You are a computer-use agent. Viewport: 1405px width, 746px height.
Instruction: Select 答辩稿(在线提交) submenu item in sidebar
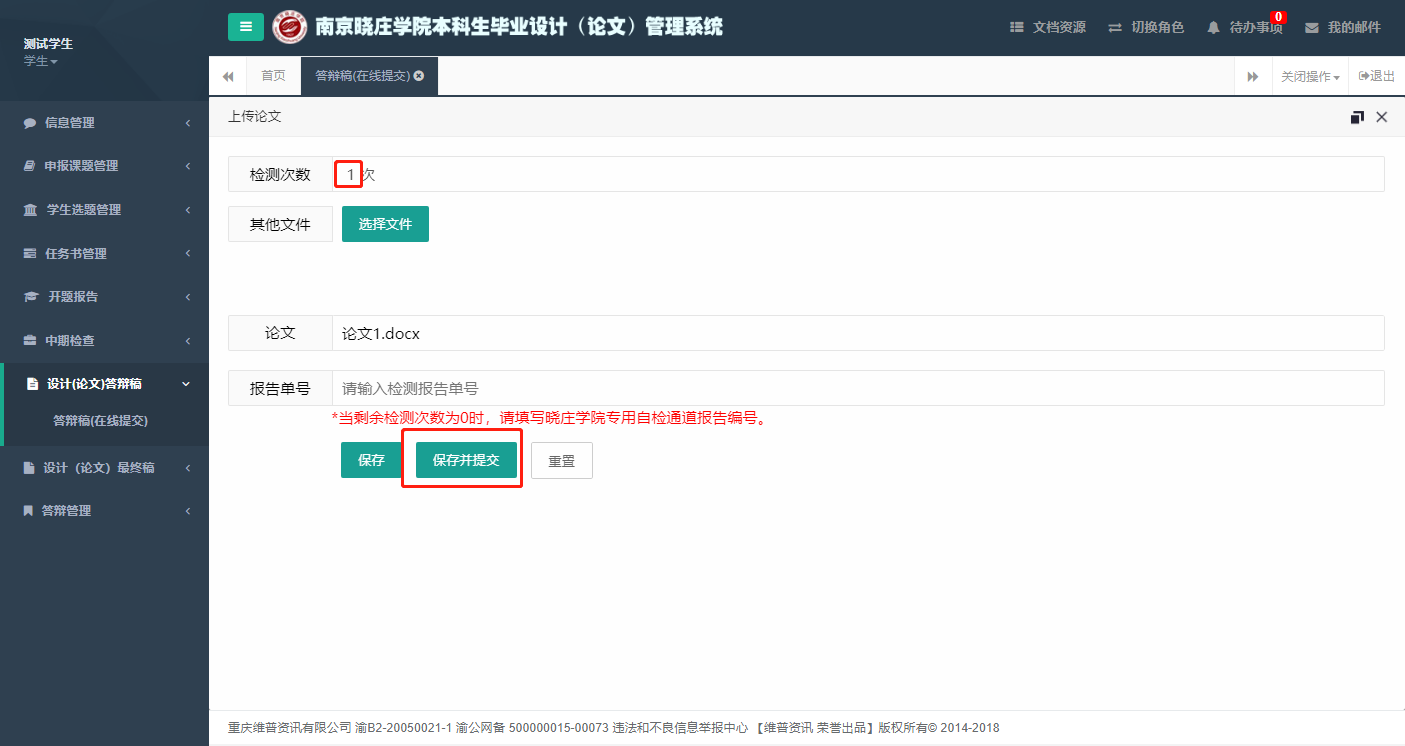pos(100,421)
